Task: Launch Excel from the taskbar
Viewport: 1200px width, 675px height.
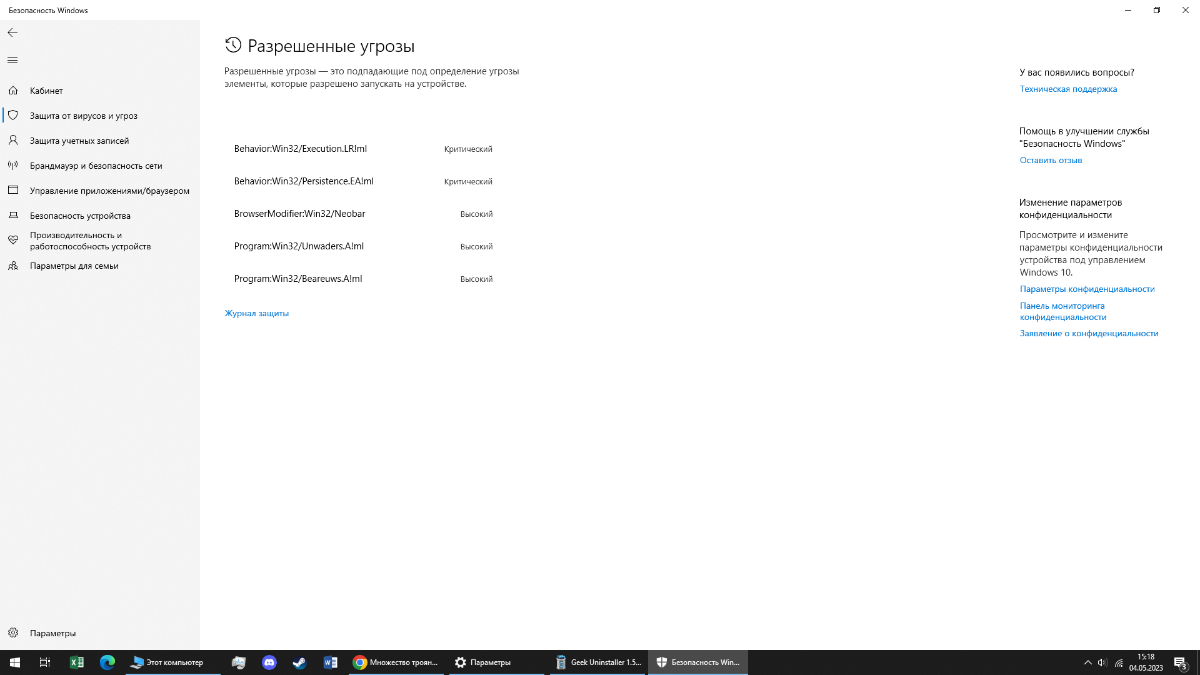Action: click(x=76, y=662)
